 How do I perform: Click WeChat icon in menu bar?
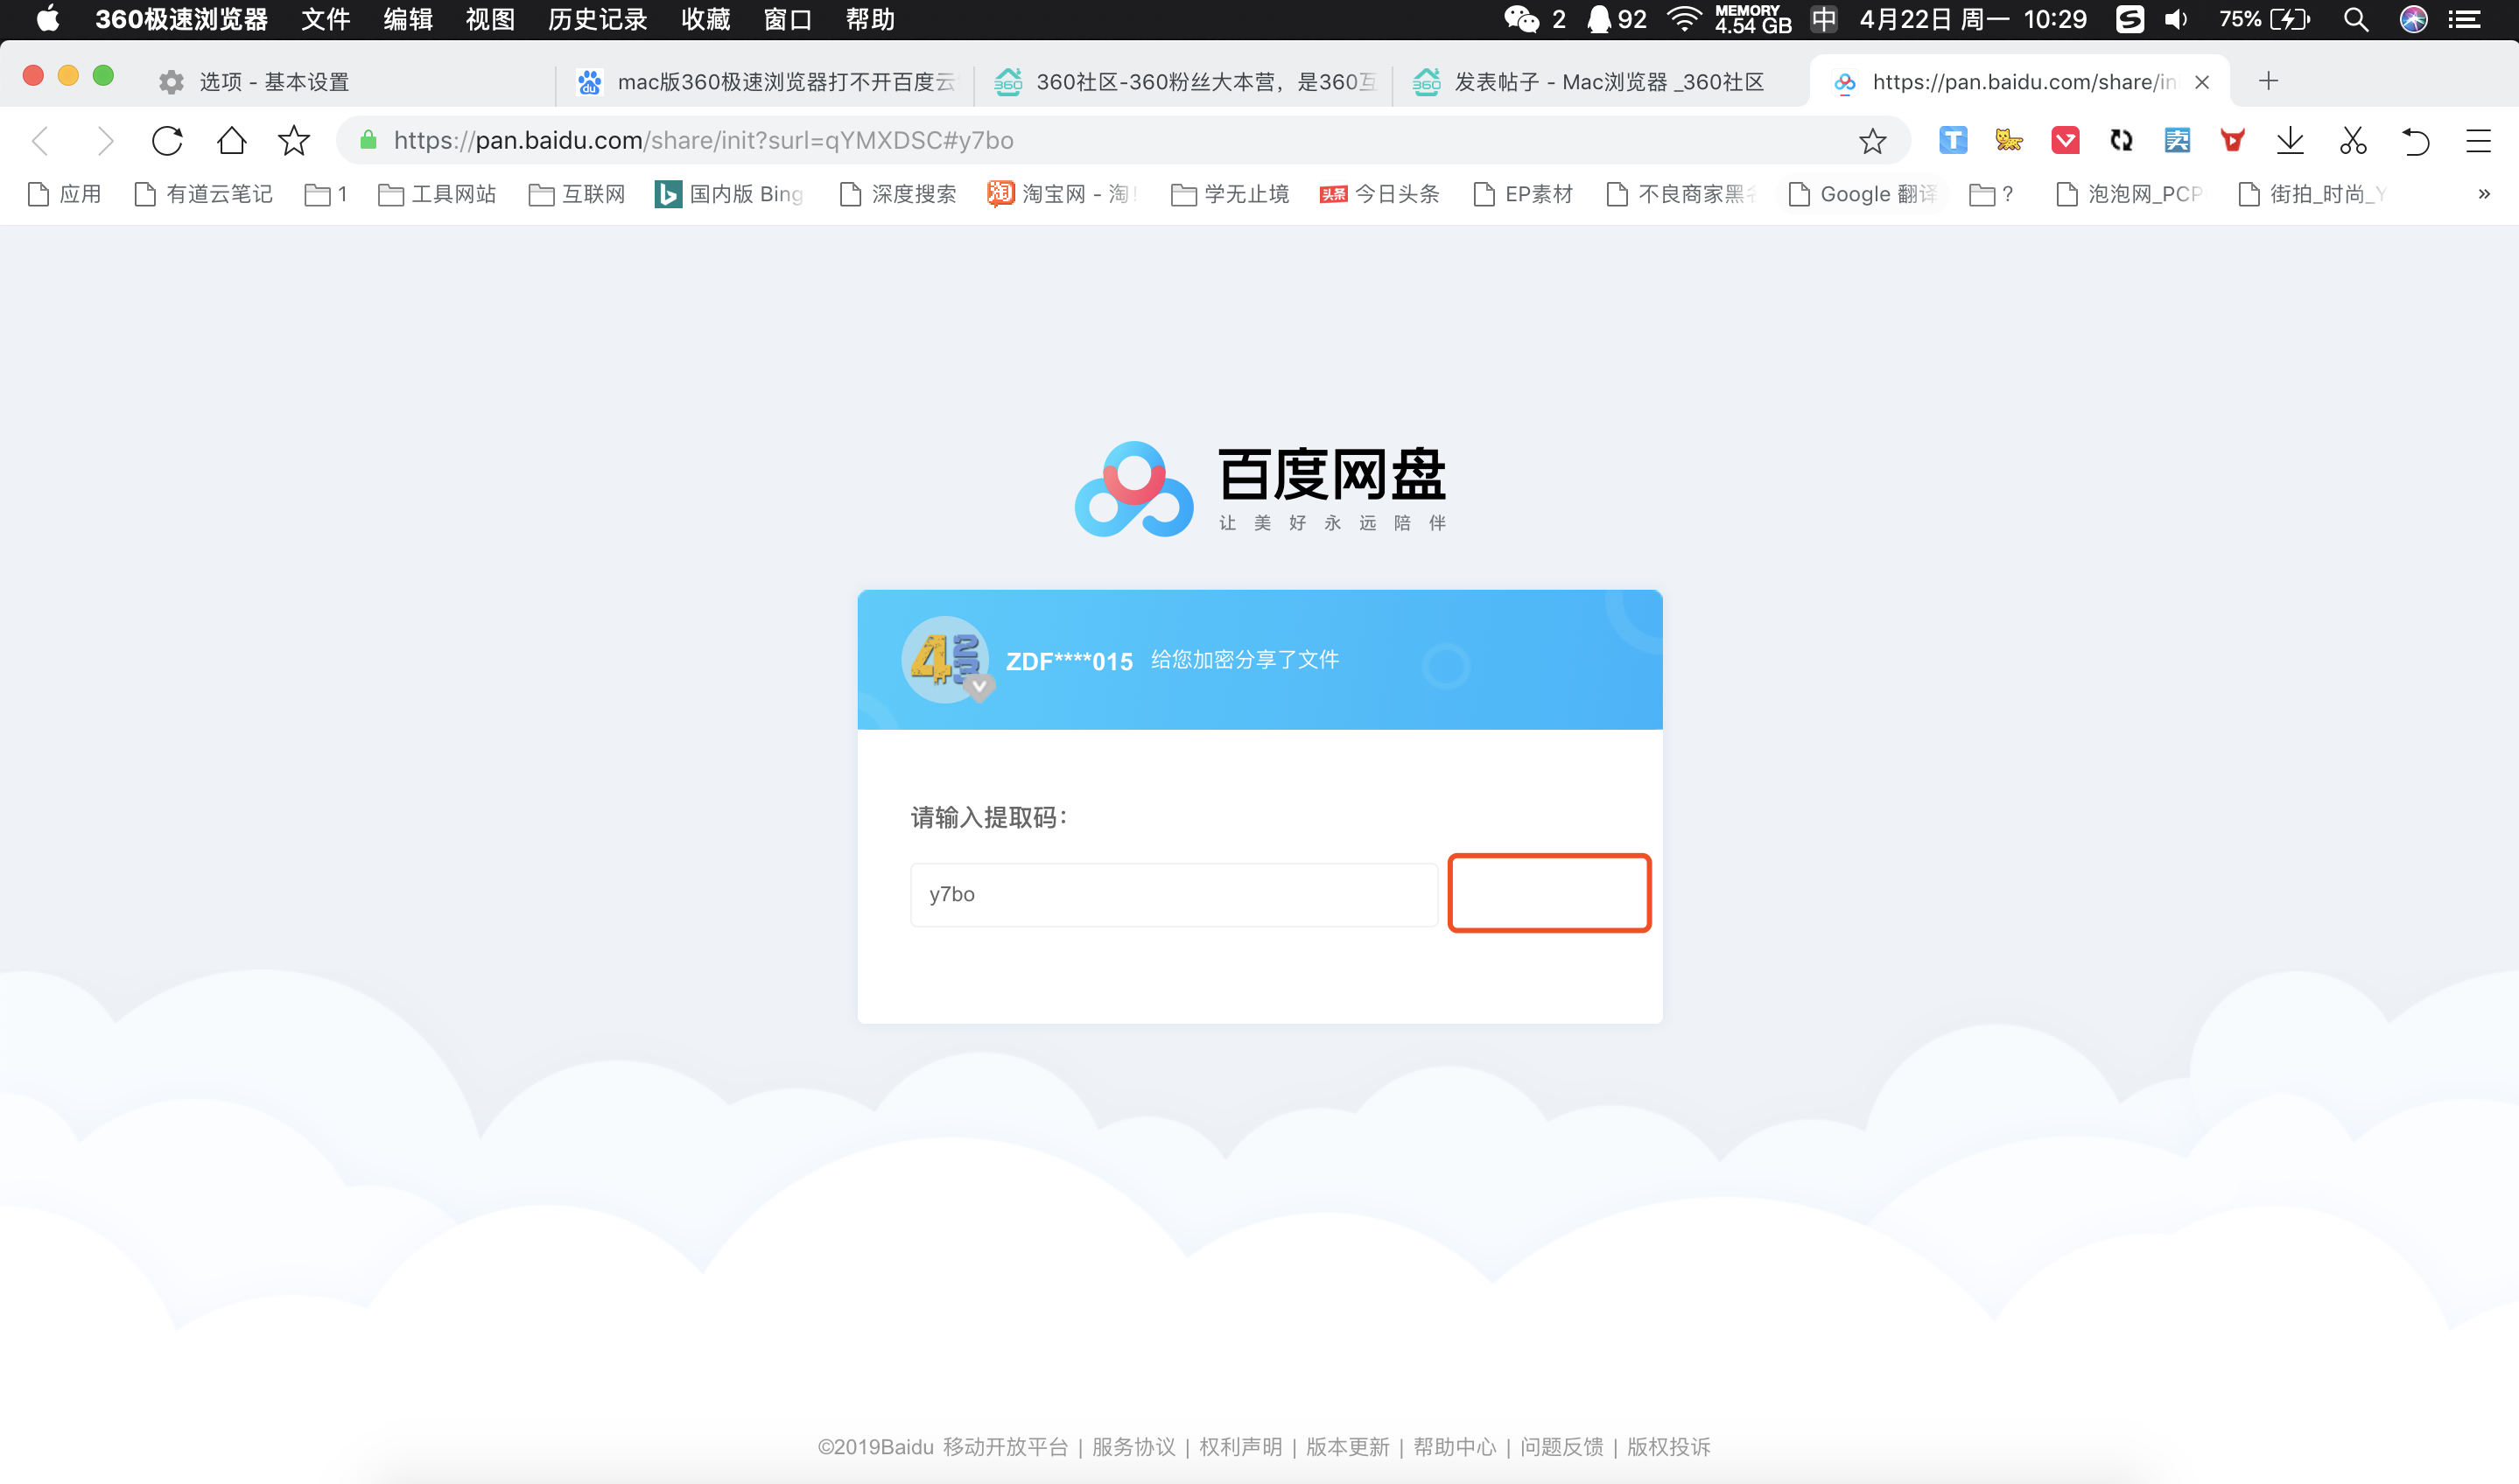tap(1521, 19)
